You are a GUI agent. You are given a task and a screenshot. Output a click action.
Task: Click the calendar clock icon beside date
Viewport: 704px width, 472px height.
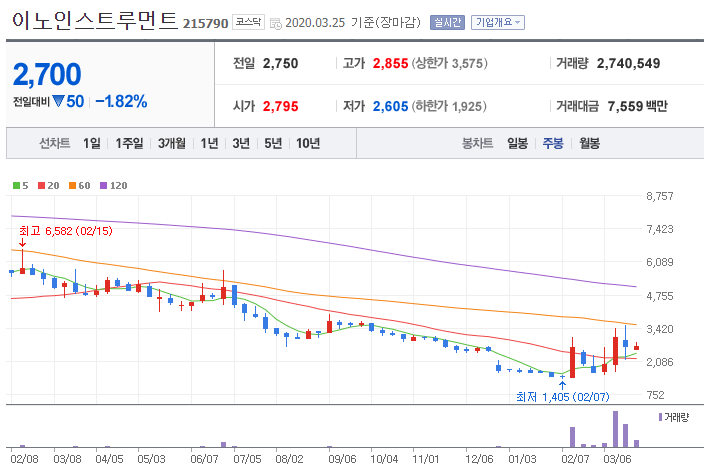coord(276,24)
